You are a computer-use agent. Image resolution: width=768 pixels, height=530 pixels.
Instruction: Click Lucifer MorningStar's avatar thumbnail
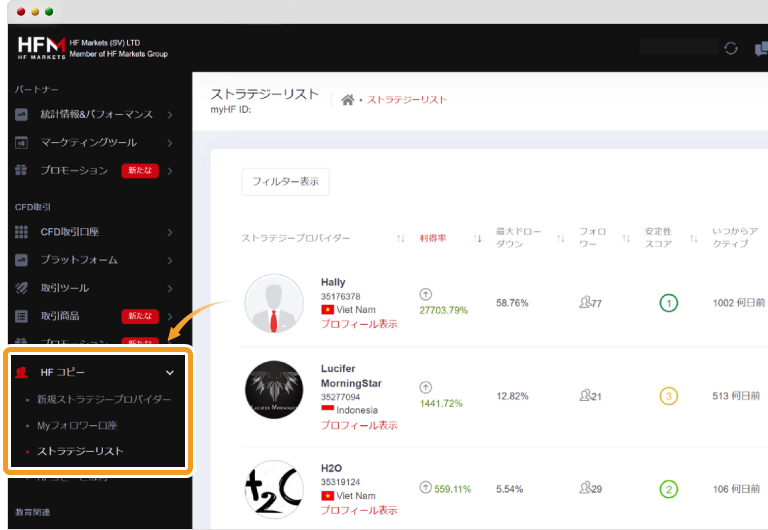[x=274, y=390]
